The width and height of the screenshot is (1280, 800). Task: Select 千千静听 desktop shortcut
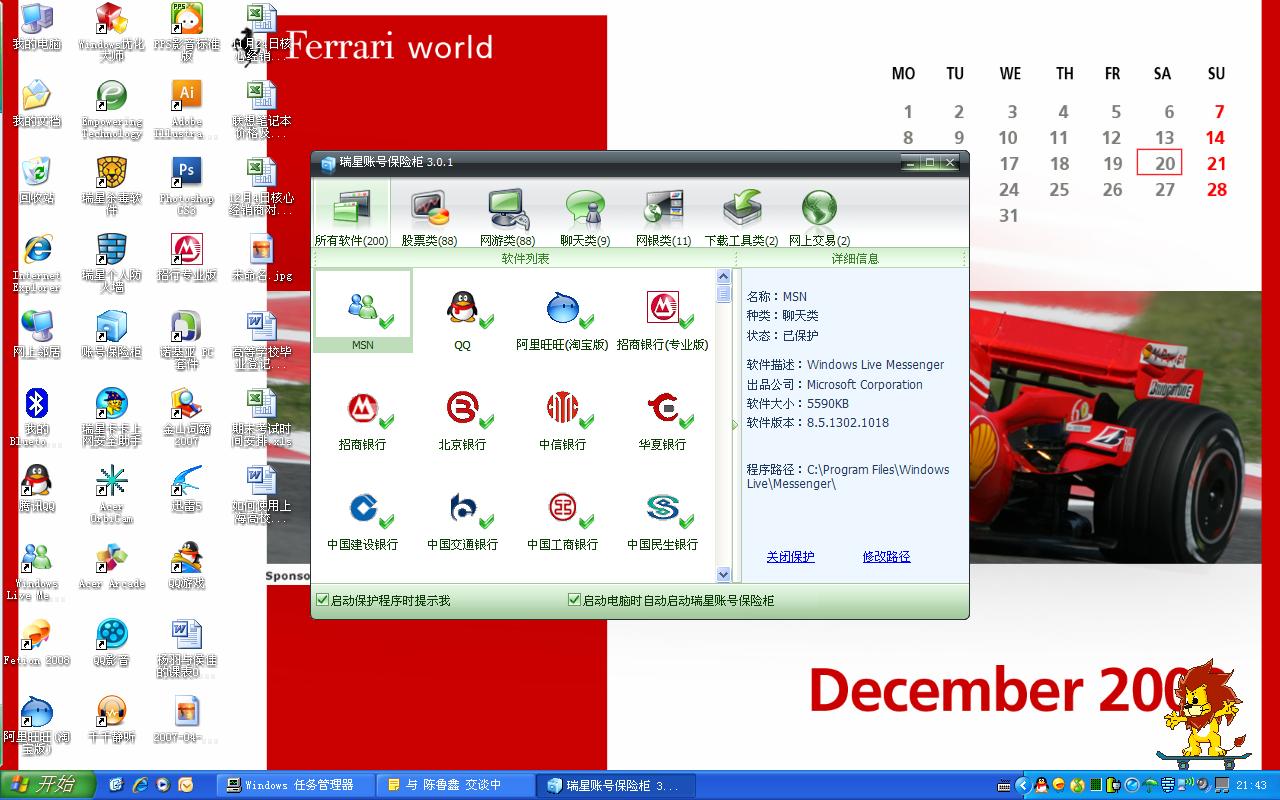tap(112, 720)
